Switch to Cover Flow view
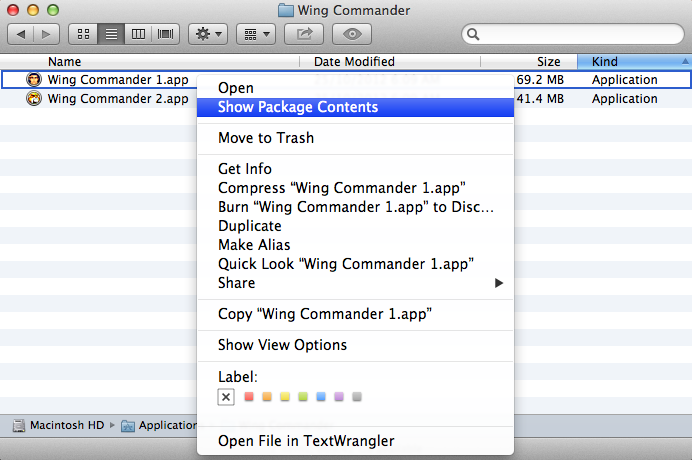The image size is (692, 460). coord(165,34)
